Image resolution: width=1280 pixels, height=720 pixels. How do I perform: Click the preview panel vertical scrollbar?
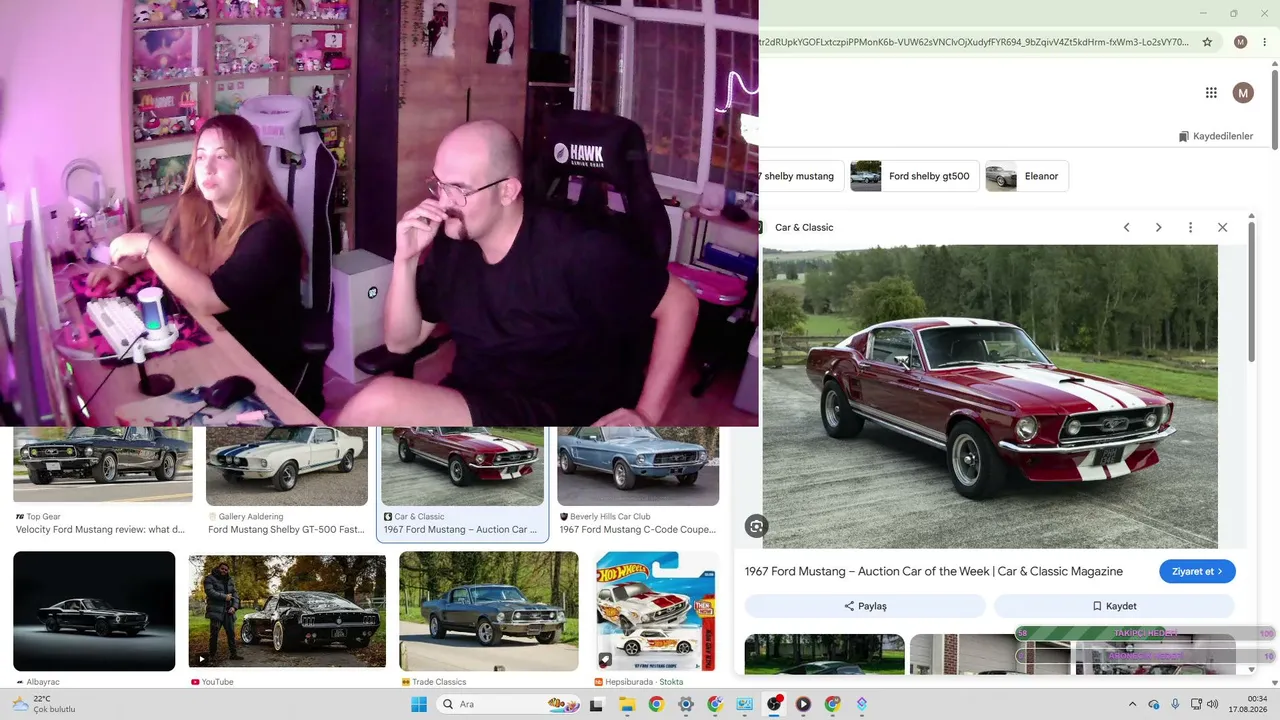(1251, 292)
